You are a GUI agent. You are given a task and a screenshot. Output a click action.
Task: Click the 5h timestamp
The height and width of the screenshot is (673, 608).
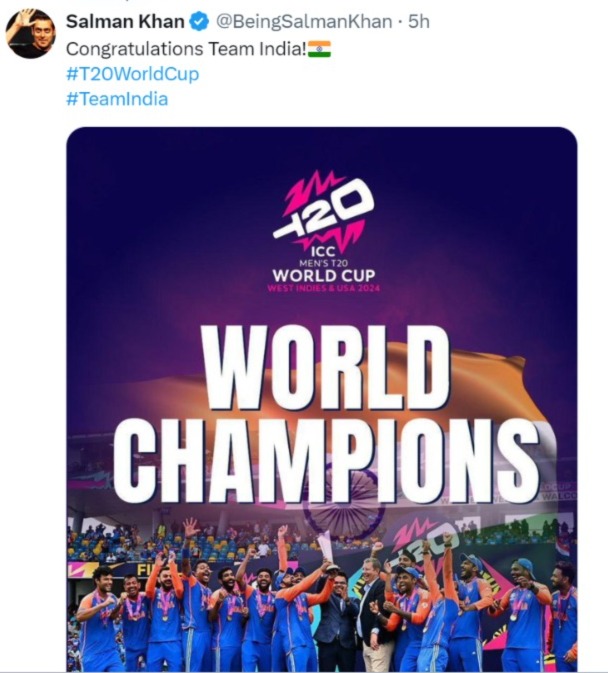click(421, 21)
